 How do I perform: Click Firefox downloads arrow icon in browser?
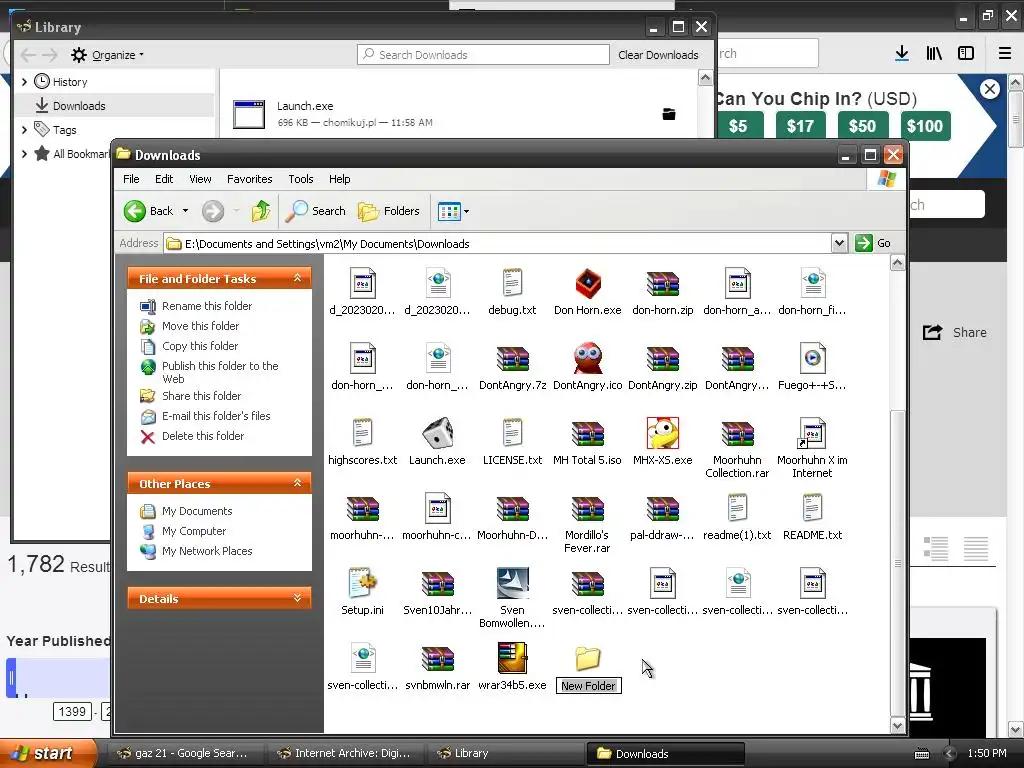click(902, 54)
